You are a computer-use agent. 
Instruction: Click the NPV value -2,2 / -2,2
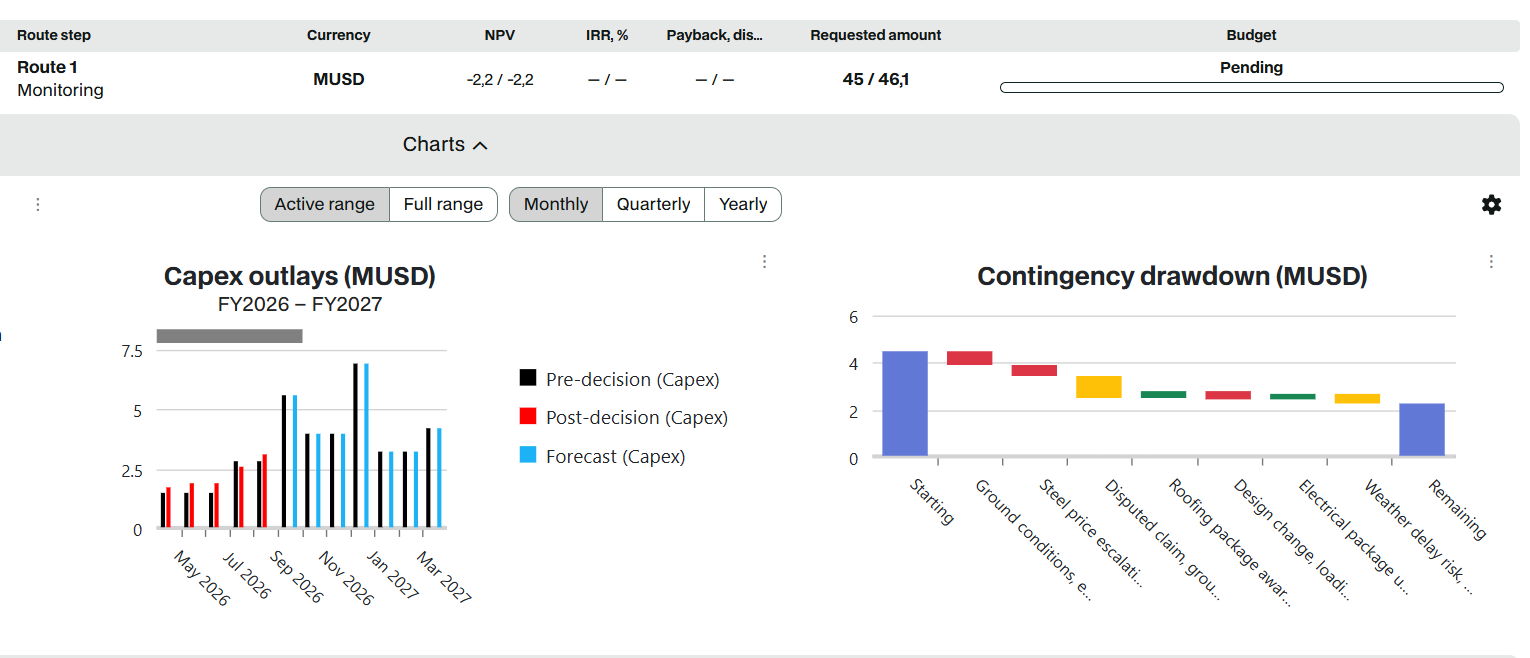[x=500, y=79]
